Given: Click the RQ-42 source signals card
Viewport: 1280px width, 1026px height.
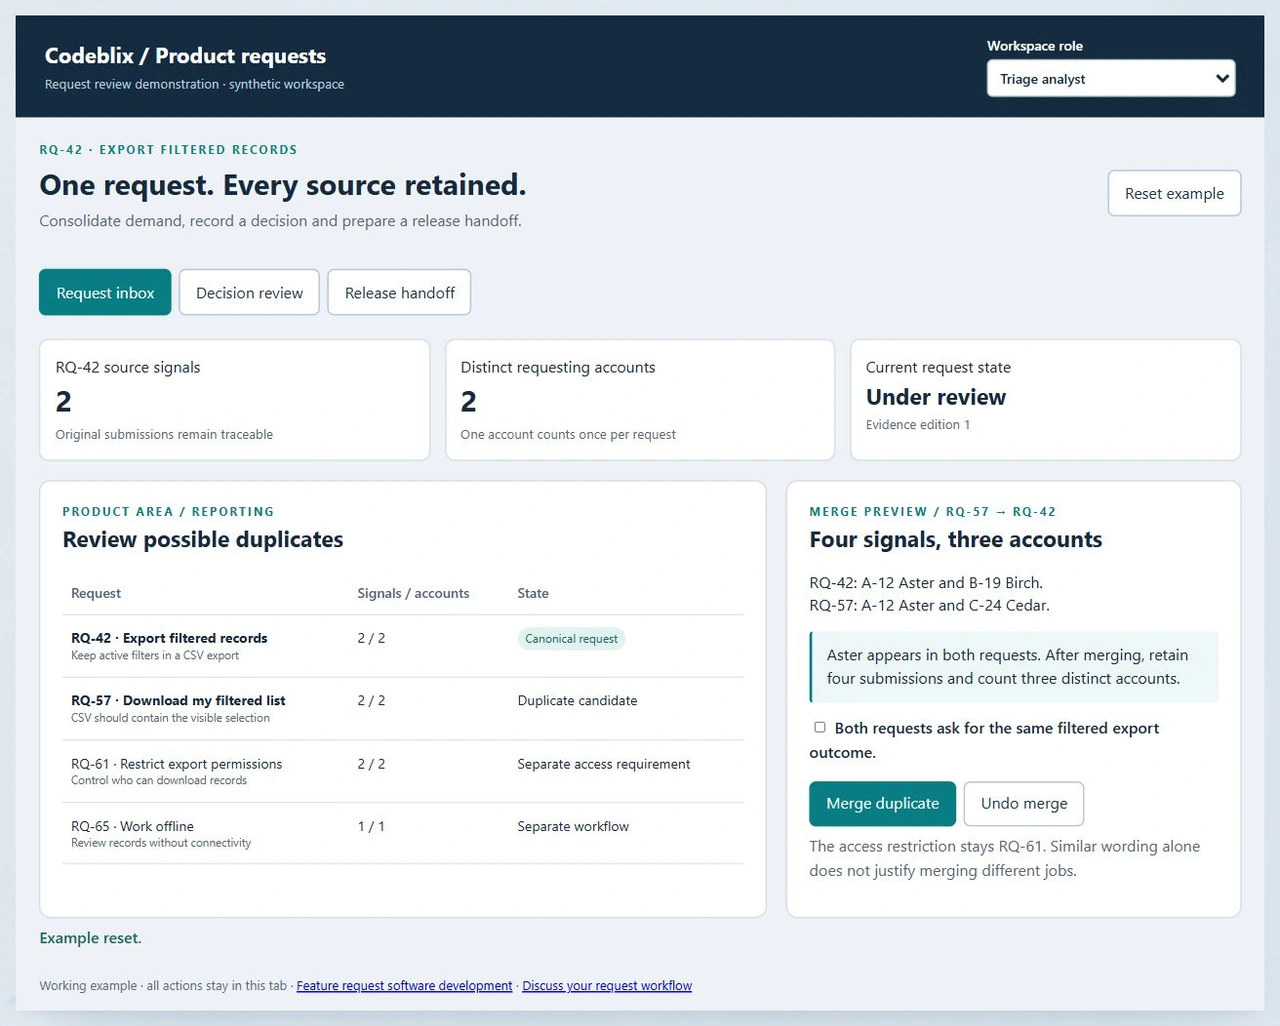Looking at the screenshot, I should tap(234, 400).
